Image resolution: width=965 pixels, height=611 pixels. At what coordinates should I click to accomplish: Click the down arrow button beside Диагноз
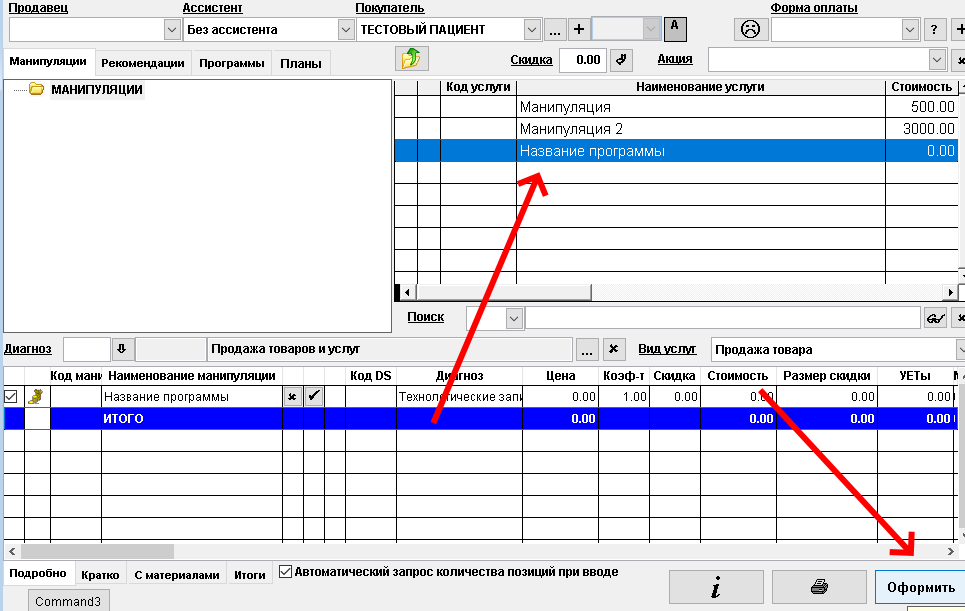tap(122, 349)
